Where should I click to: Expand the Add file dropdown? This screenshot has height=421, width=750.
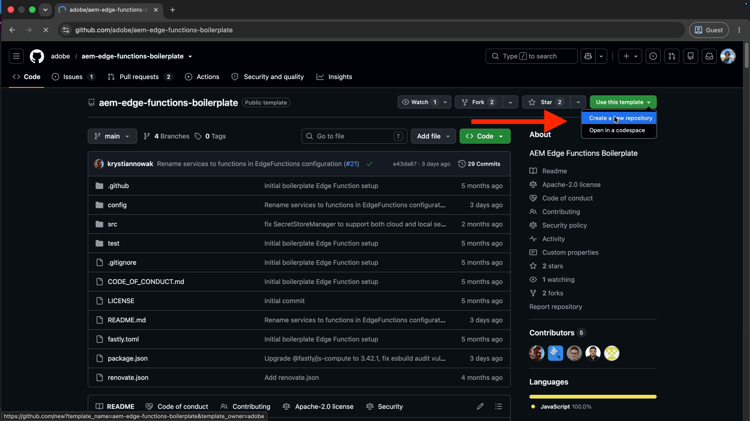433,136
